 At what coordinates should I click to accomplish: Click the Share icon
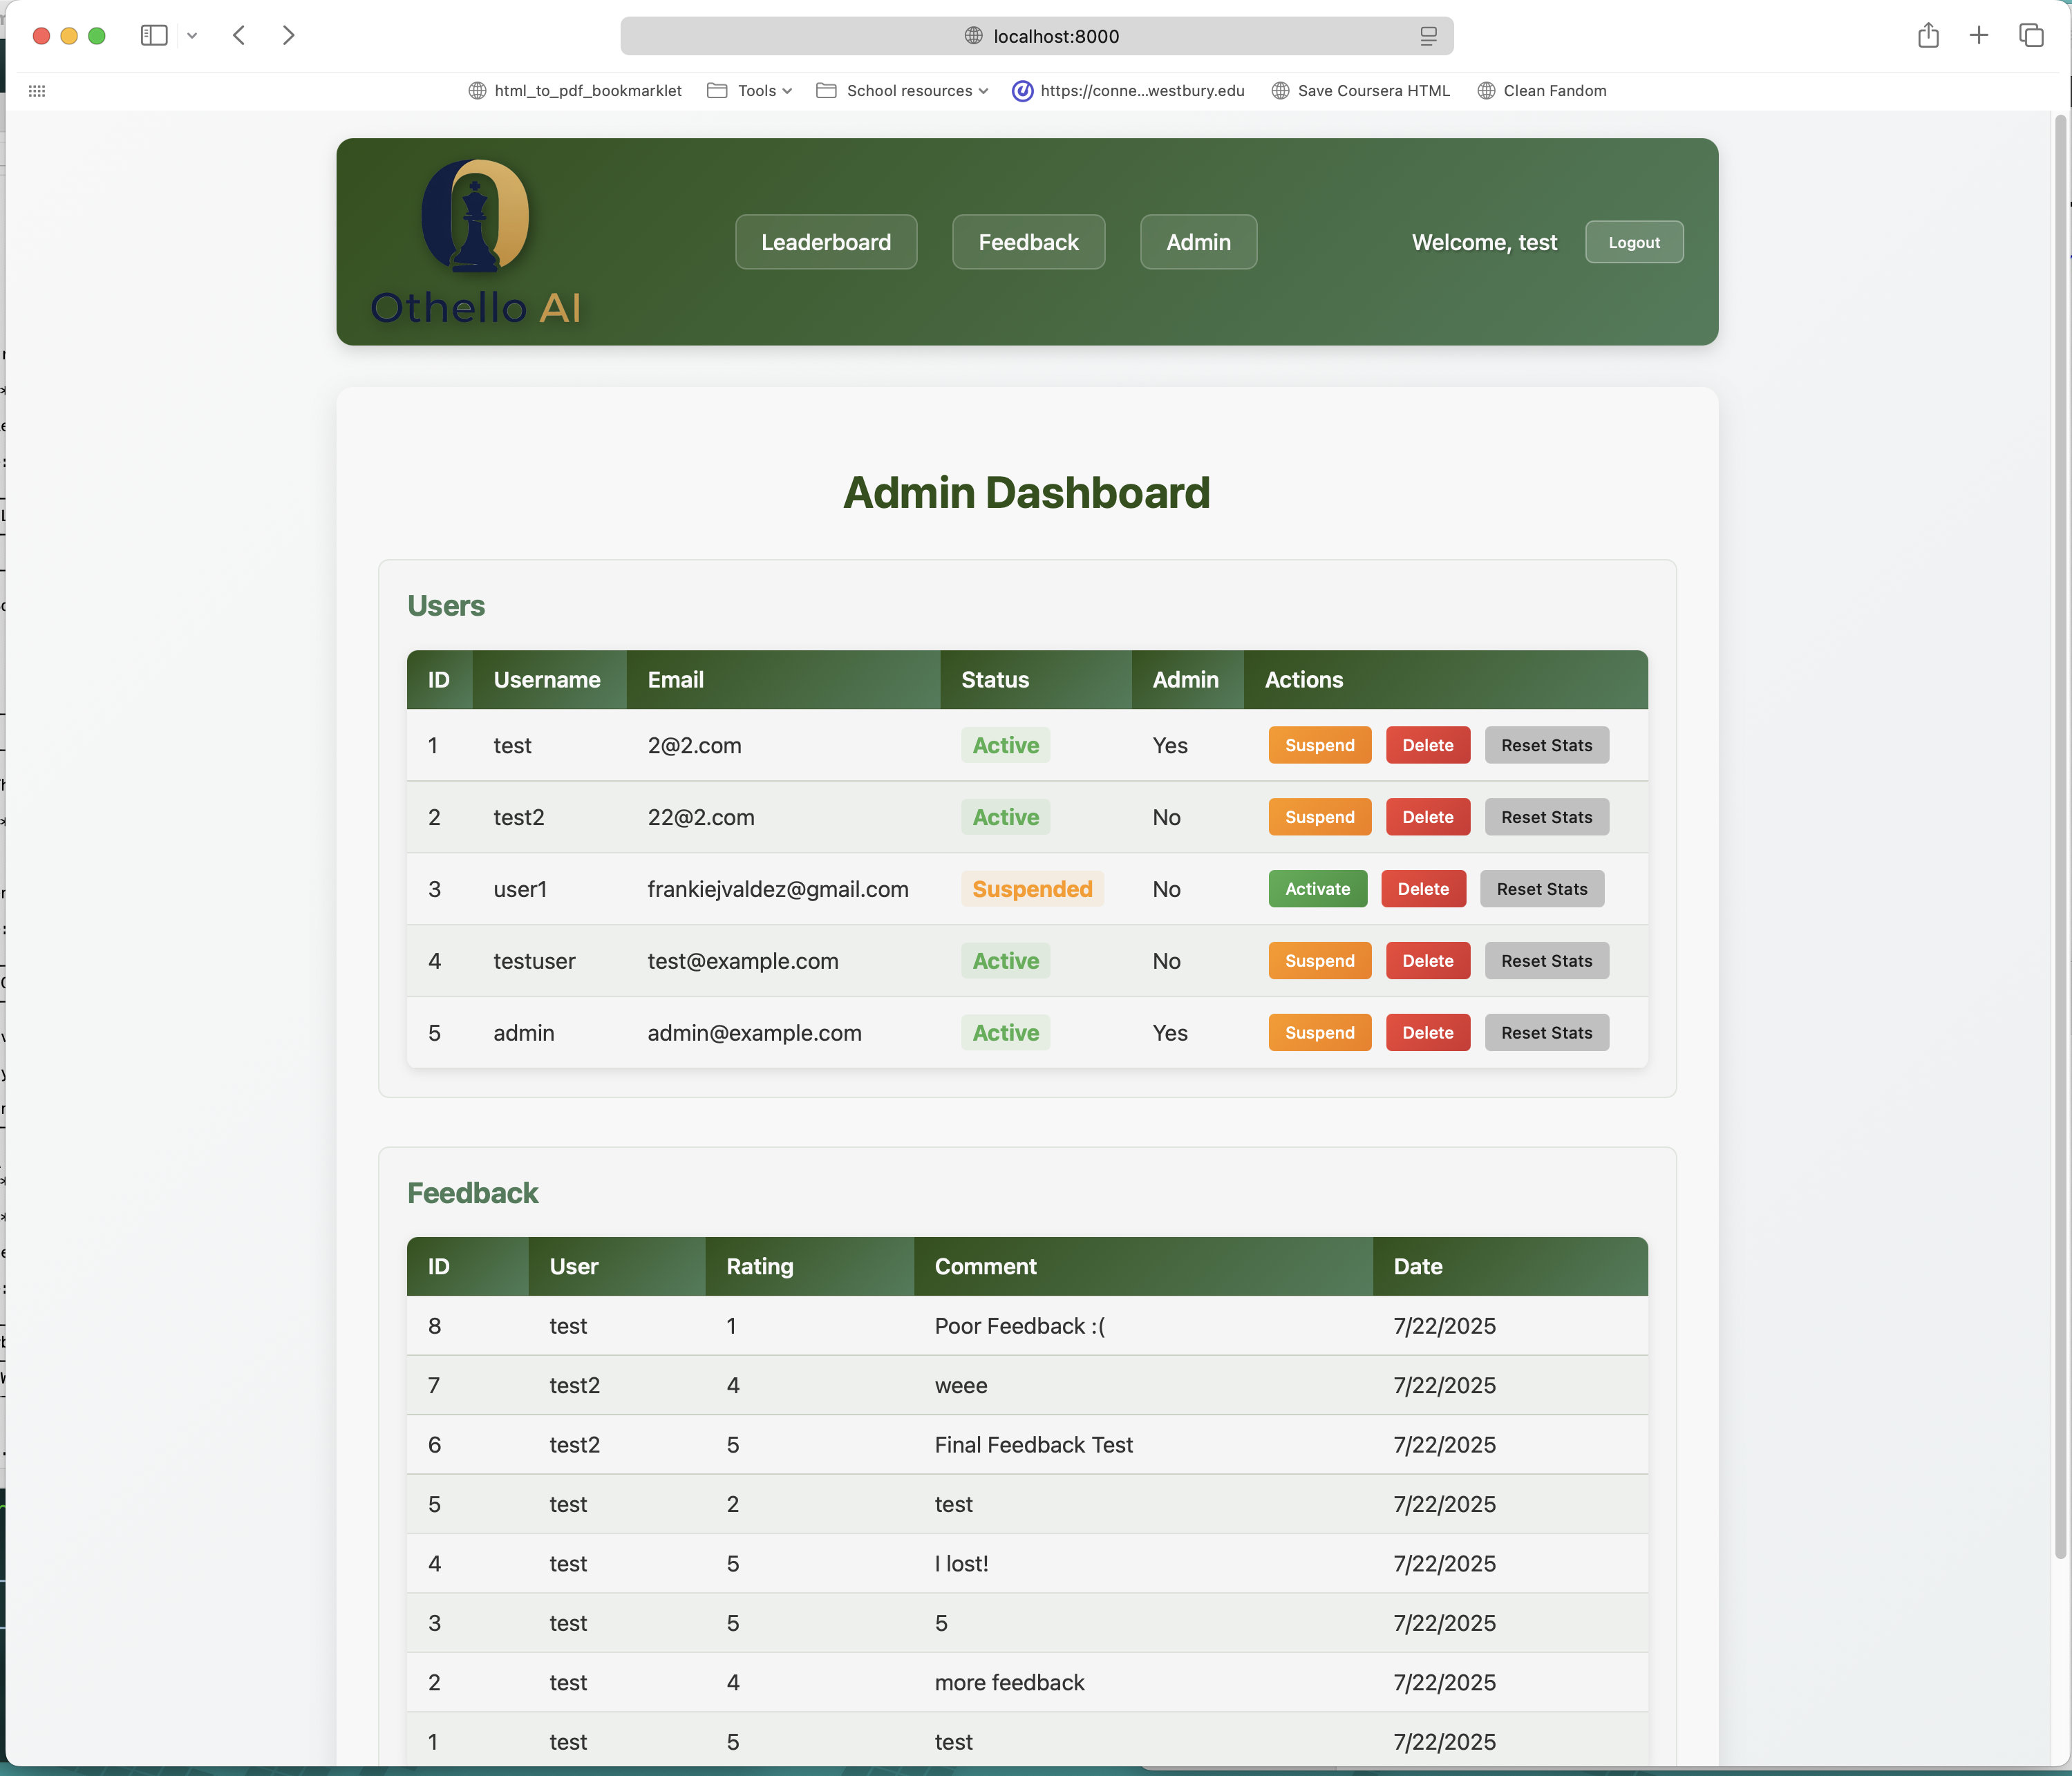pyautogui.click(x=1928, y=36)
